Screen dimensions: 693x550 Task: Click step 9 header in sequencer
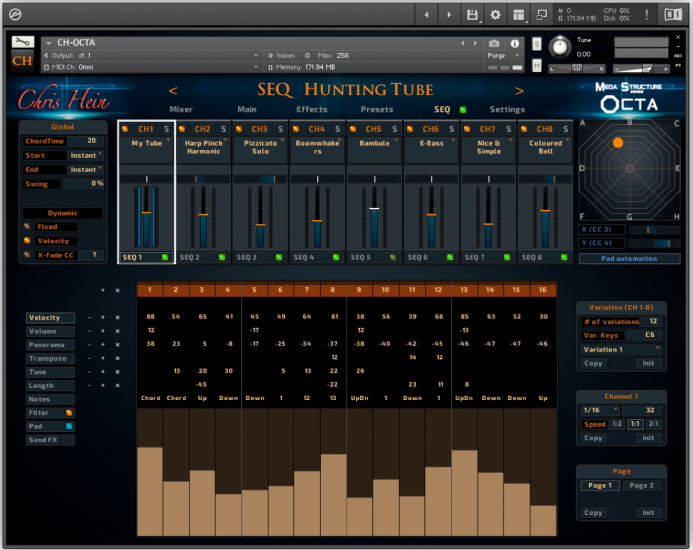(x=359, y=290)
